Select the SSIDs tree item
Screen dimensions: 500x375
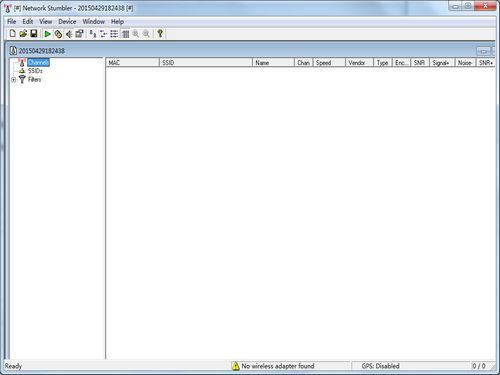35,71
